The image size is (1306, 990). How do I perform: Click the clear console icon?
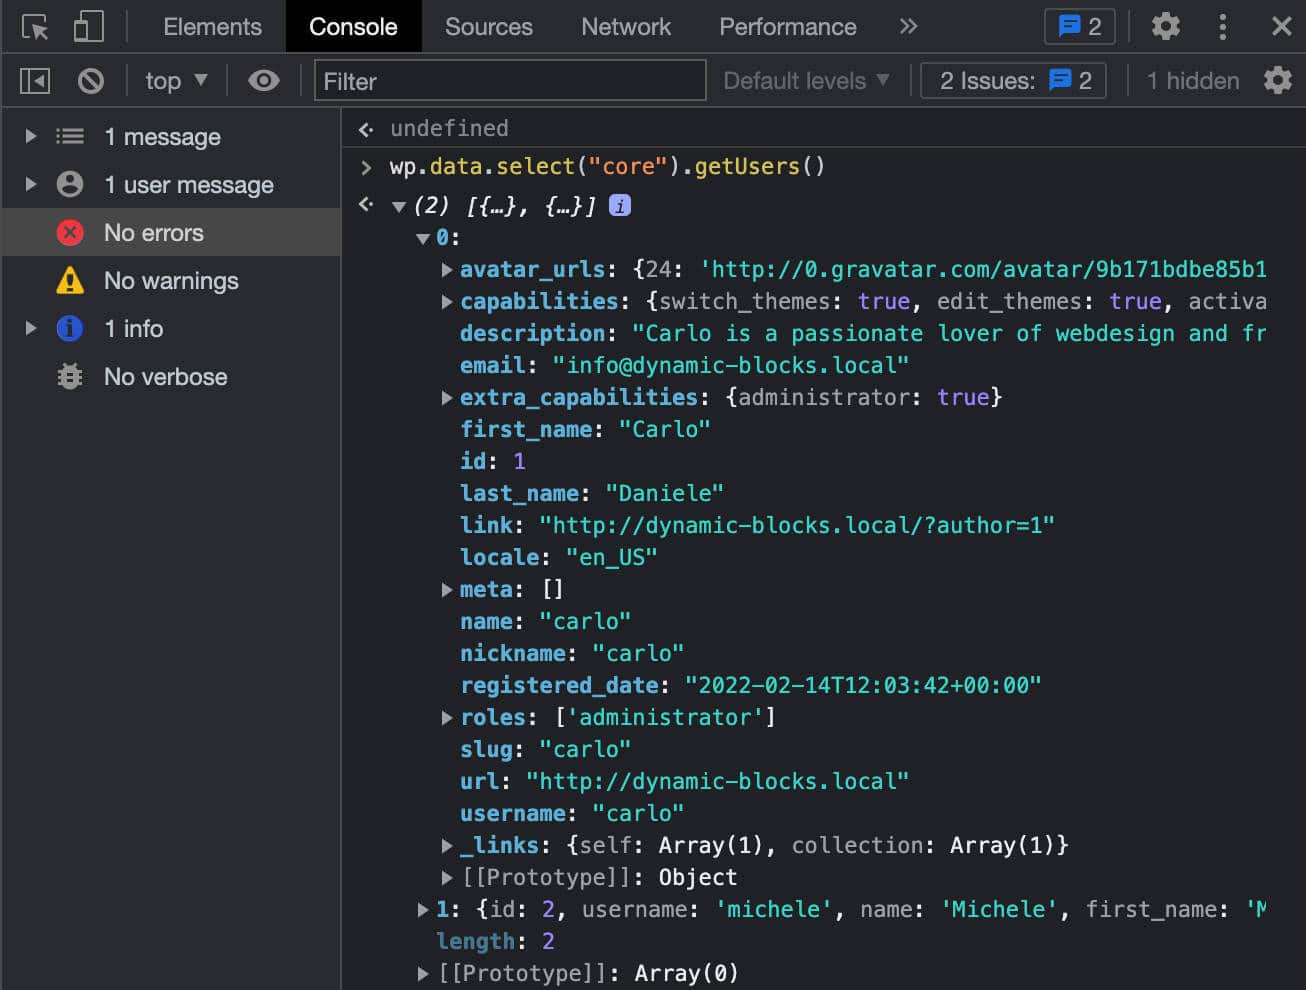click(91, 80)
